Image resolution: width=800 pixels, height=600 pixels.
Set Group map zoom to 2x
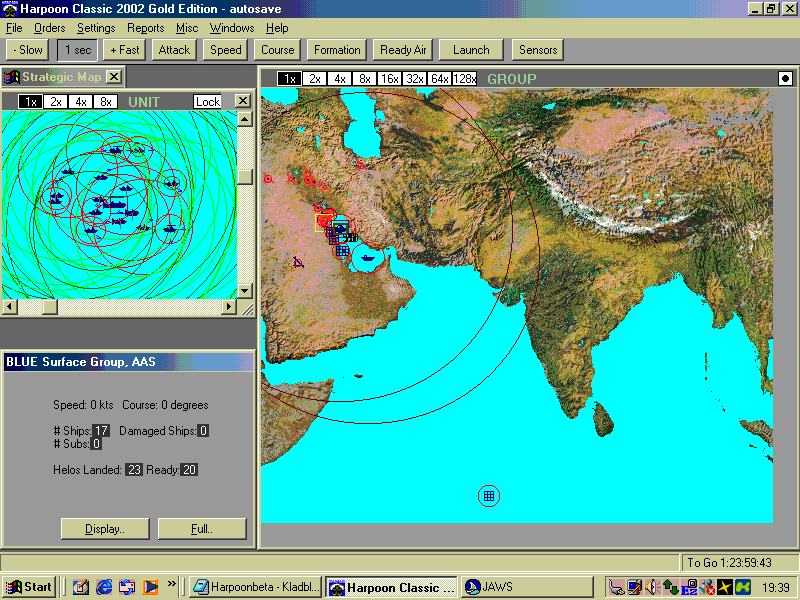[314, 79]
